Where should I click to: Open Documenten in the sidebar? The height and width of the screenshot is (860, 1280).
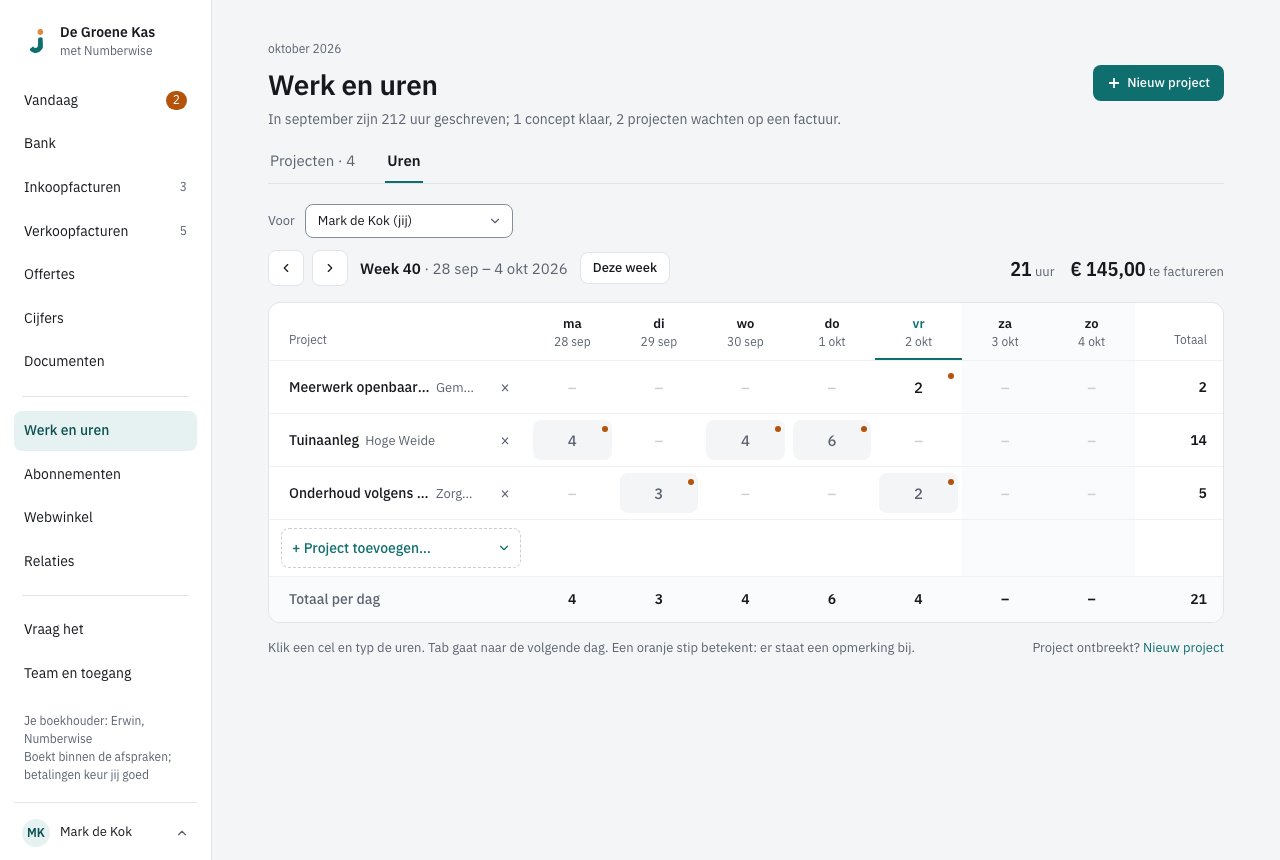(x=105, y=361)
